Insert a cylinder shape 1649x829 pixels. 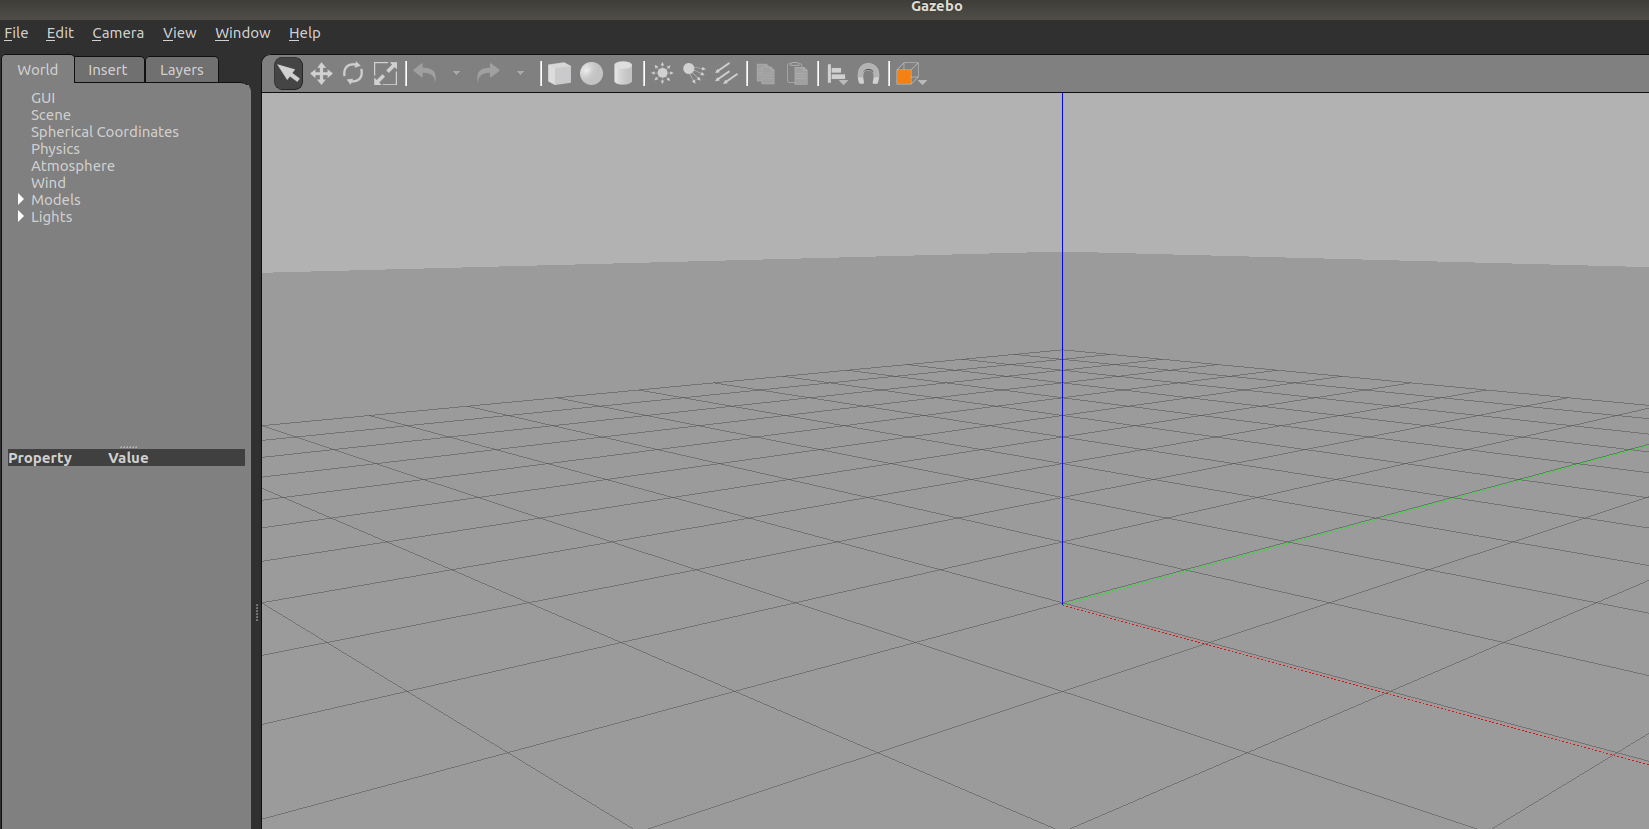[x=623, y=74]
